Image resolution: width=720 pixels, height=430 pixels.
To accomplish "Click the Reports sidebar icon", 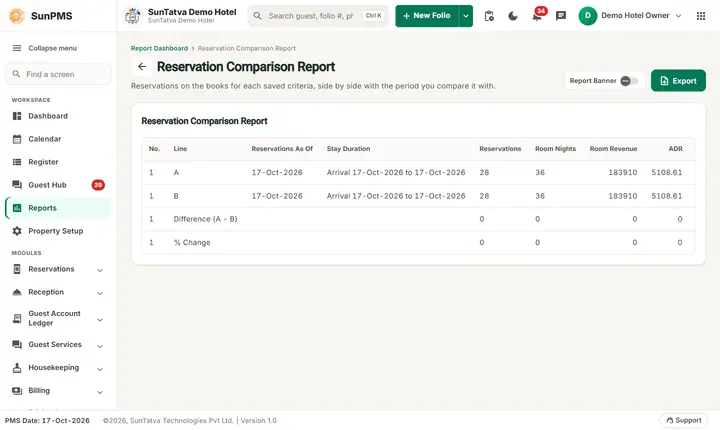I will coord(17,208).
